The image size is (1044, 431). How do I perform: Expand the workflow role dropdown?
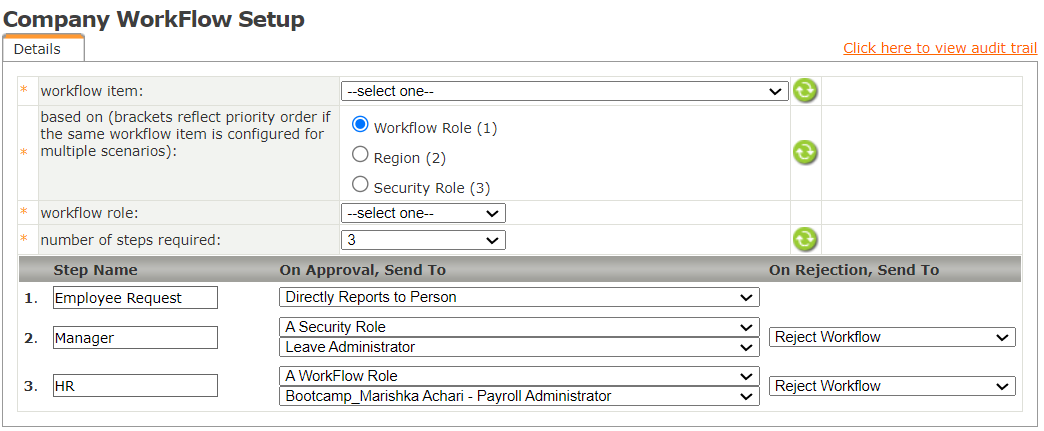(x=423, y=213)
